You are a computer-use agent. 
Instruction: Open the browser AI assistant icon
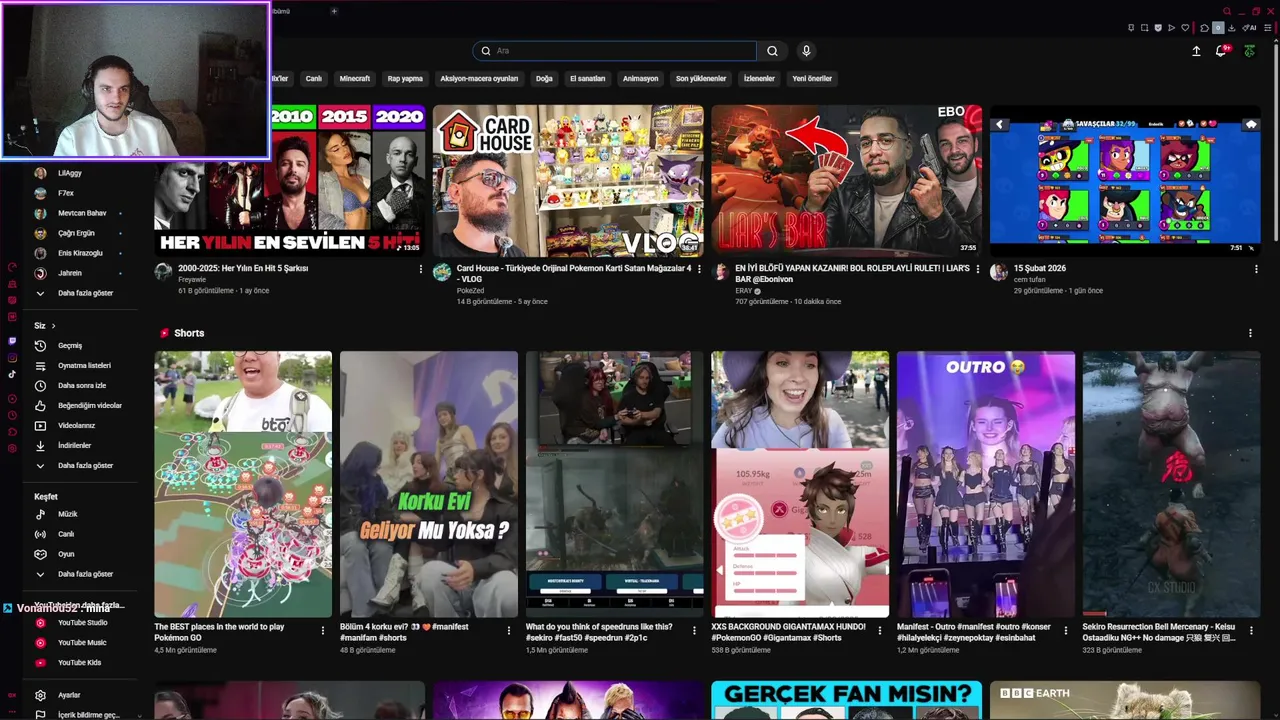pyautogui.click(x=1249, y=28)
